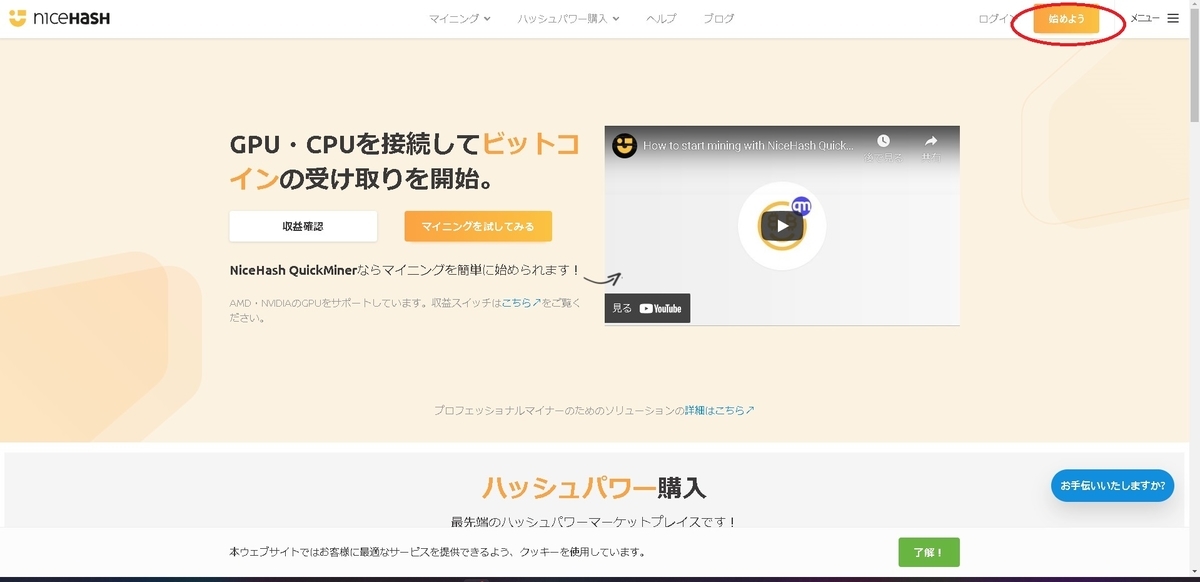Open the ヘルプ menu item
Image resolution: width=1200 pixels, height=582 pixels.
(662, 17)
